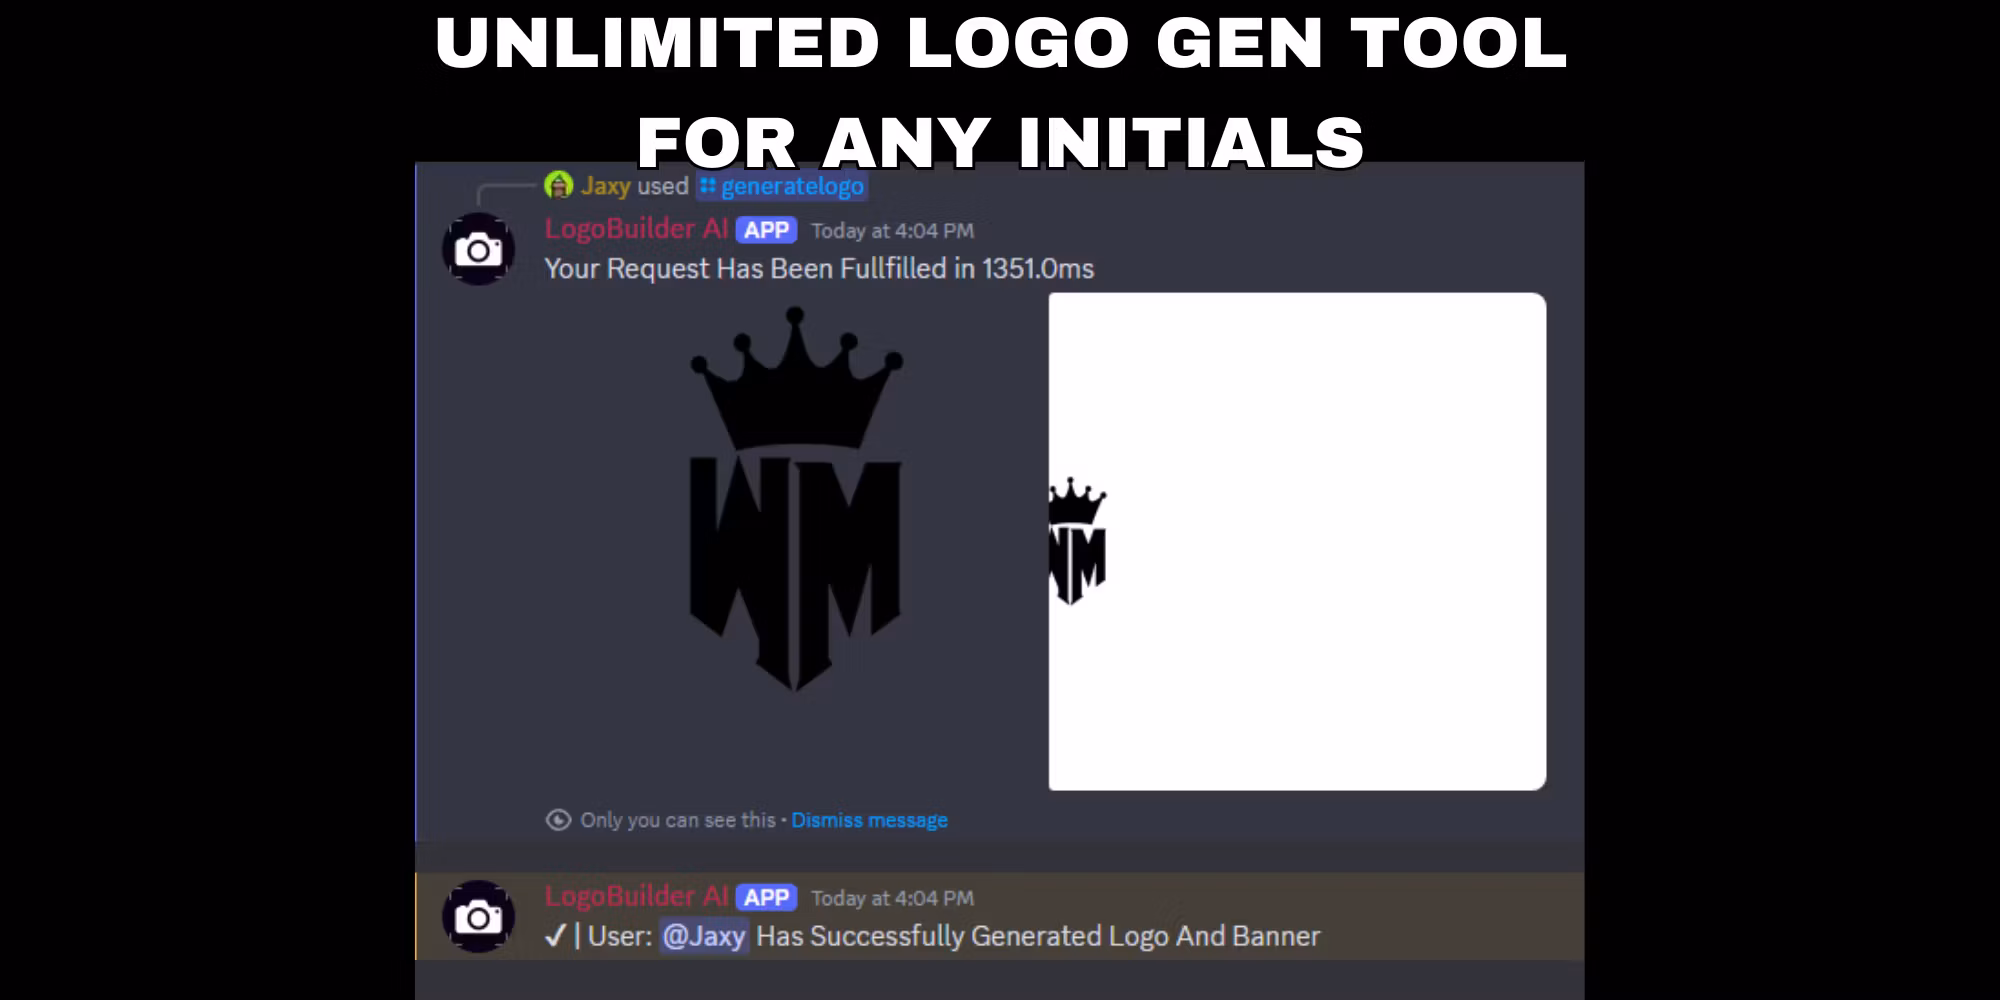Click the eye icon beside 'Only you can see this'
This screenshot has height=1000, width=2000.
click(558, 820)
